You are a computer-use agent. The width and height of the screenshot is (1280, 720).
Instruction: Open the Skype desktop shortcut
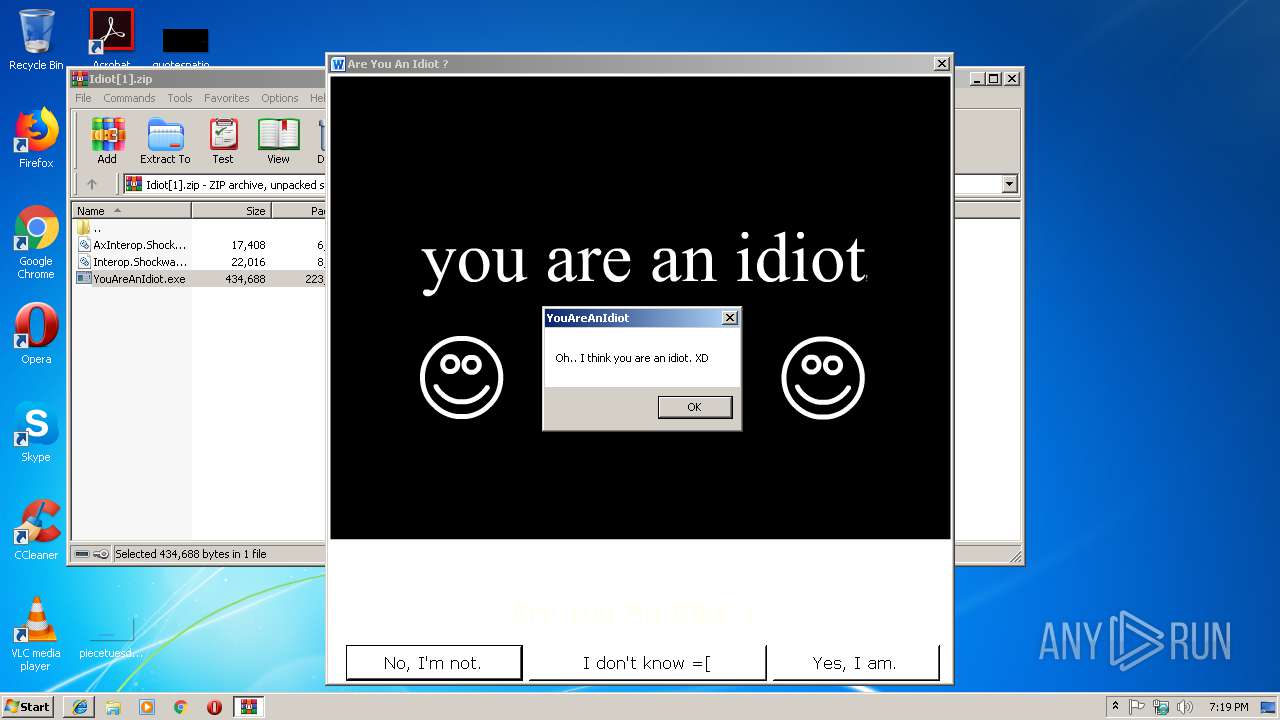click(x=36, y=432)
